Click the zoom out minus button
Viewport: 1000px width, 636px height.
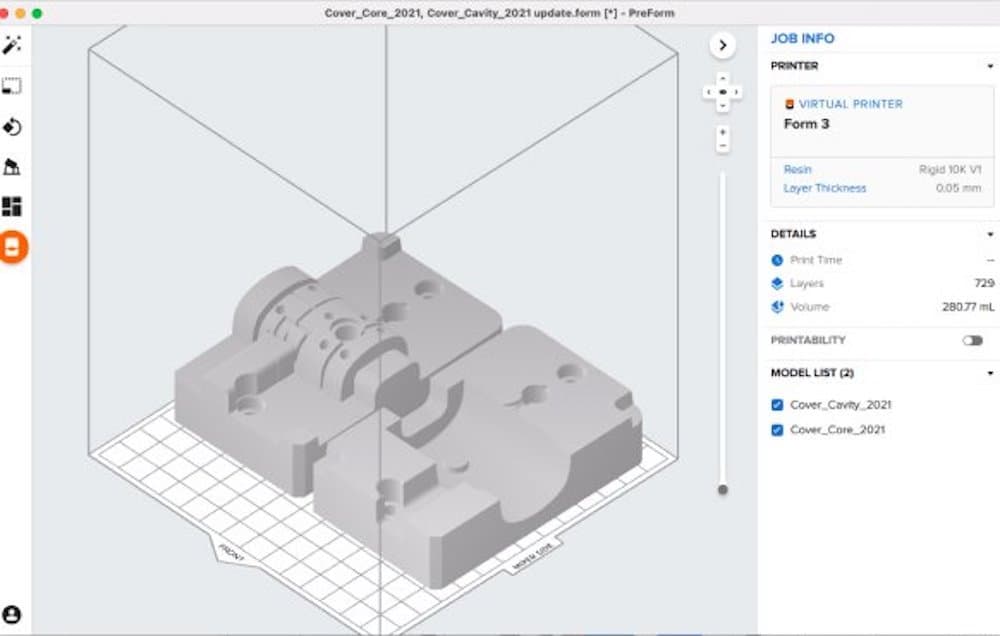coord(722,146)
